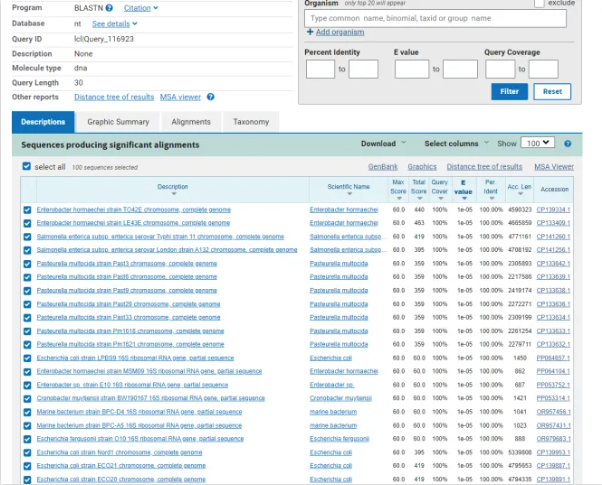
Task: Click Query Coverage upper bound field
Action: pos(543,69)
